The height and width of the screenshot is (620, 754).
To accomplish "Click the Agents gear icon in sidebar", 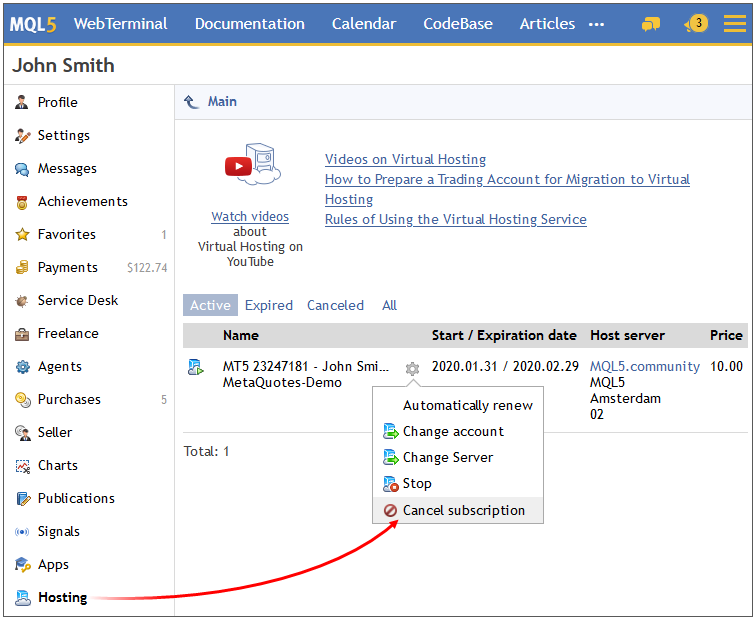I will tap(22, 367).
